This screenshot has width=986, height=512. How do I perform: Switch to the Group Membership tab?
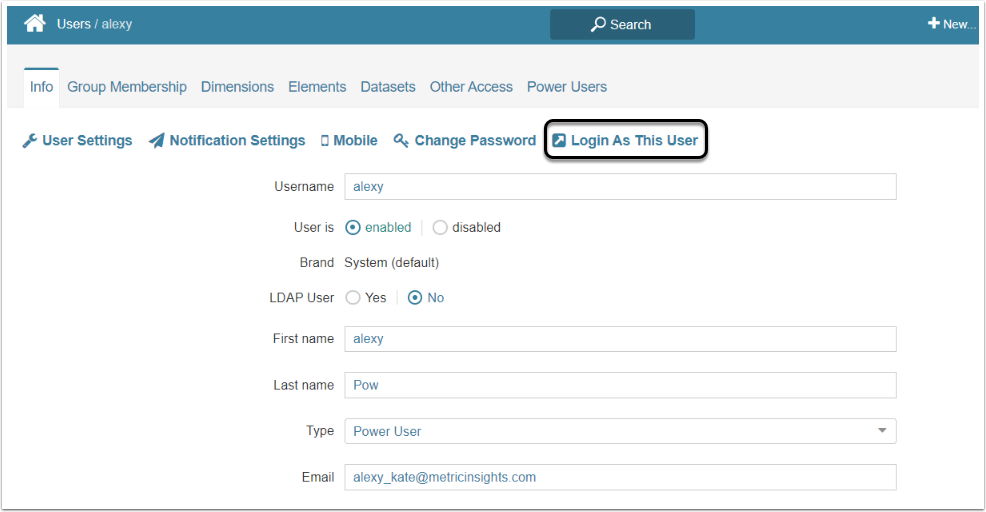tap(127, 87)
